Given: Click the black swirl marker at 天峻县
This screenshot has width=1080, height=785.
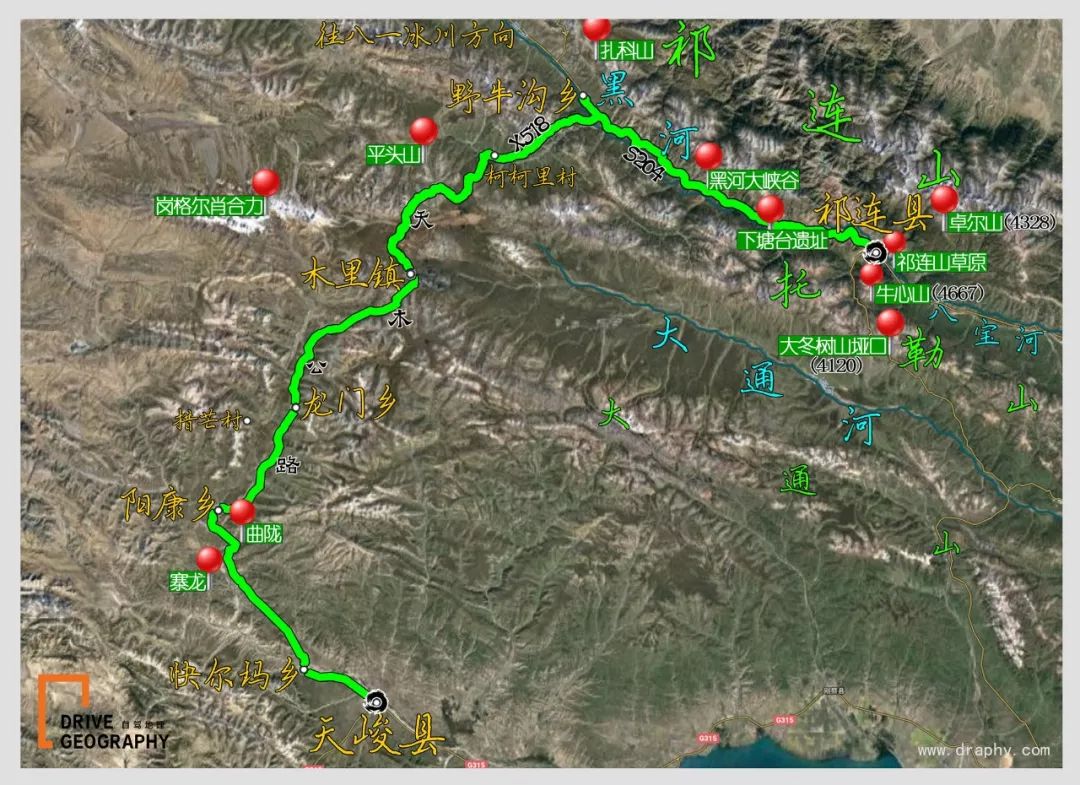Looking at the screenshot, I should (377, 702).
